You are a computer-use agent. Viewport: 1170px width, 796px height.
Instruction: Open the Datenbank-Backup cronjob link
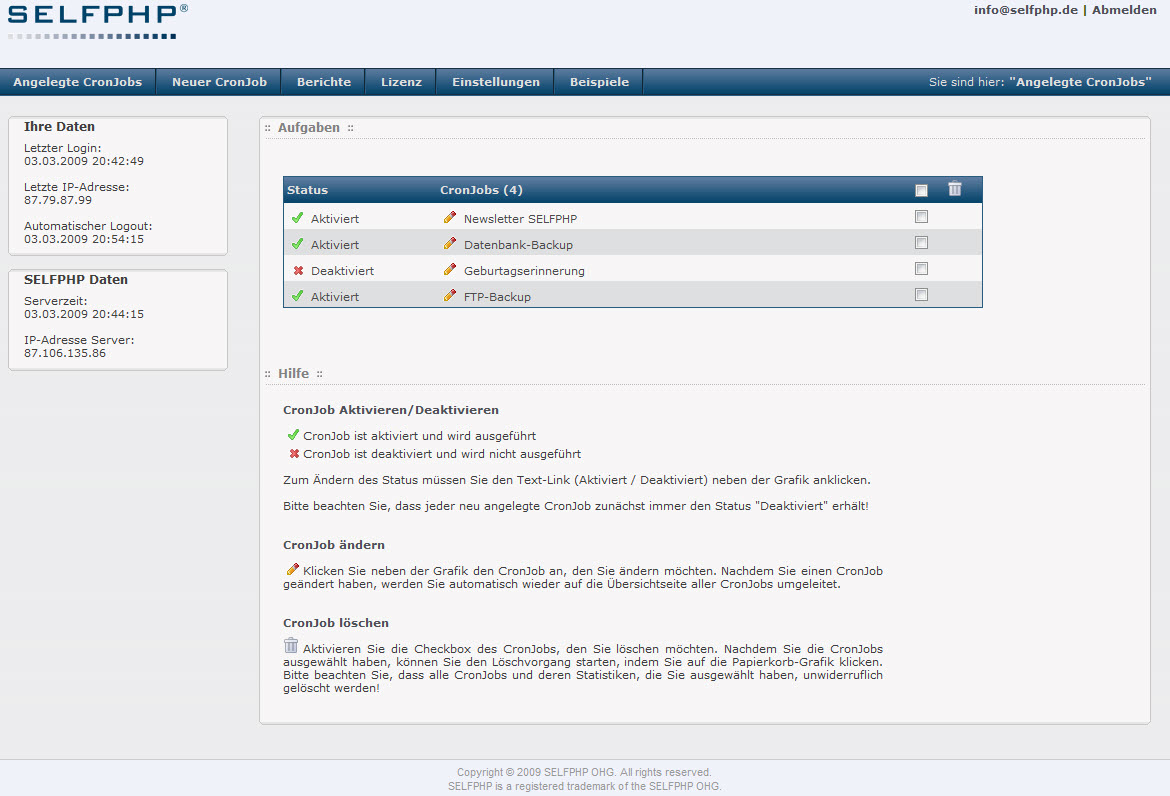click(x=518, y=245)
